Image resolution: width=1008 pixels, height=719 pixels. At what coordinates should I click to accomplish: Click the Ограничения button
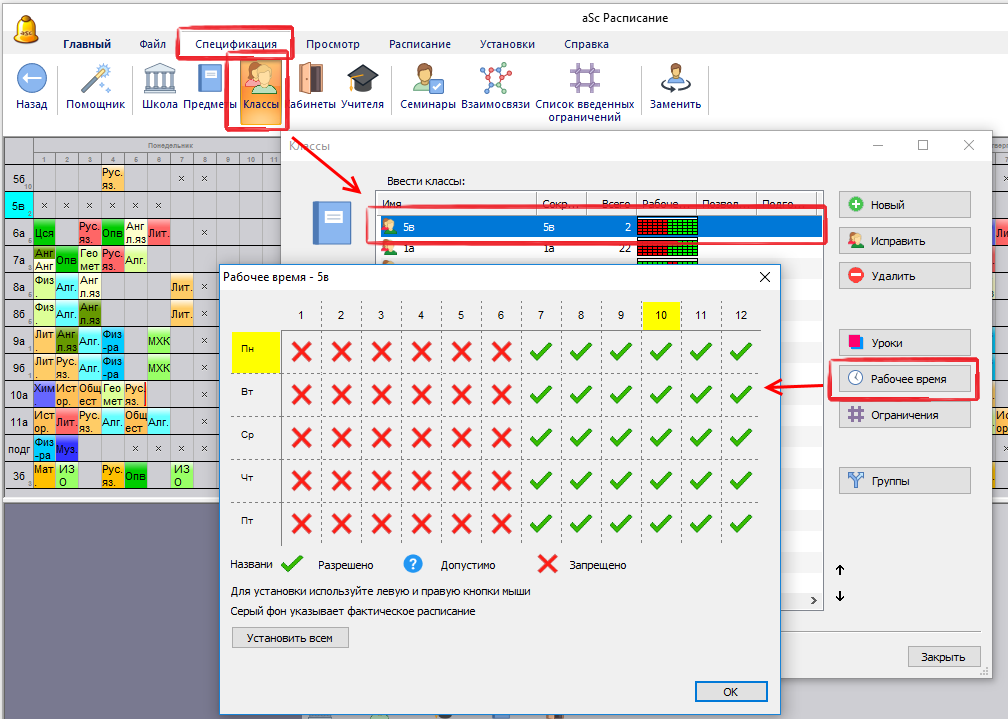(x=904, y=414)
